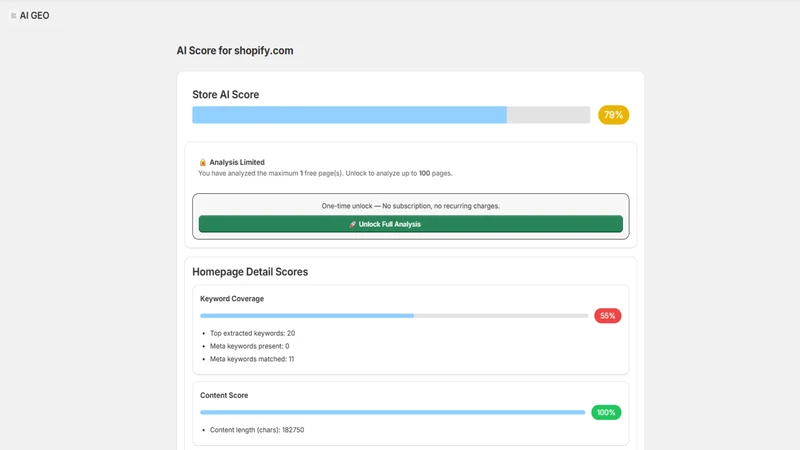The width and height of the screenshot is (800, 450).
Task: Click the Store AI Score progress bar
Action: (391, 115)
